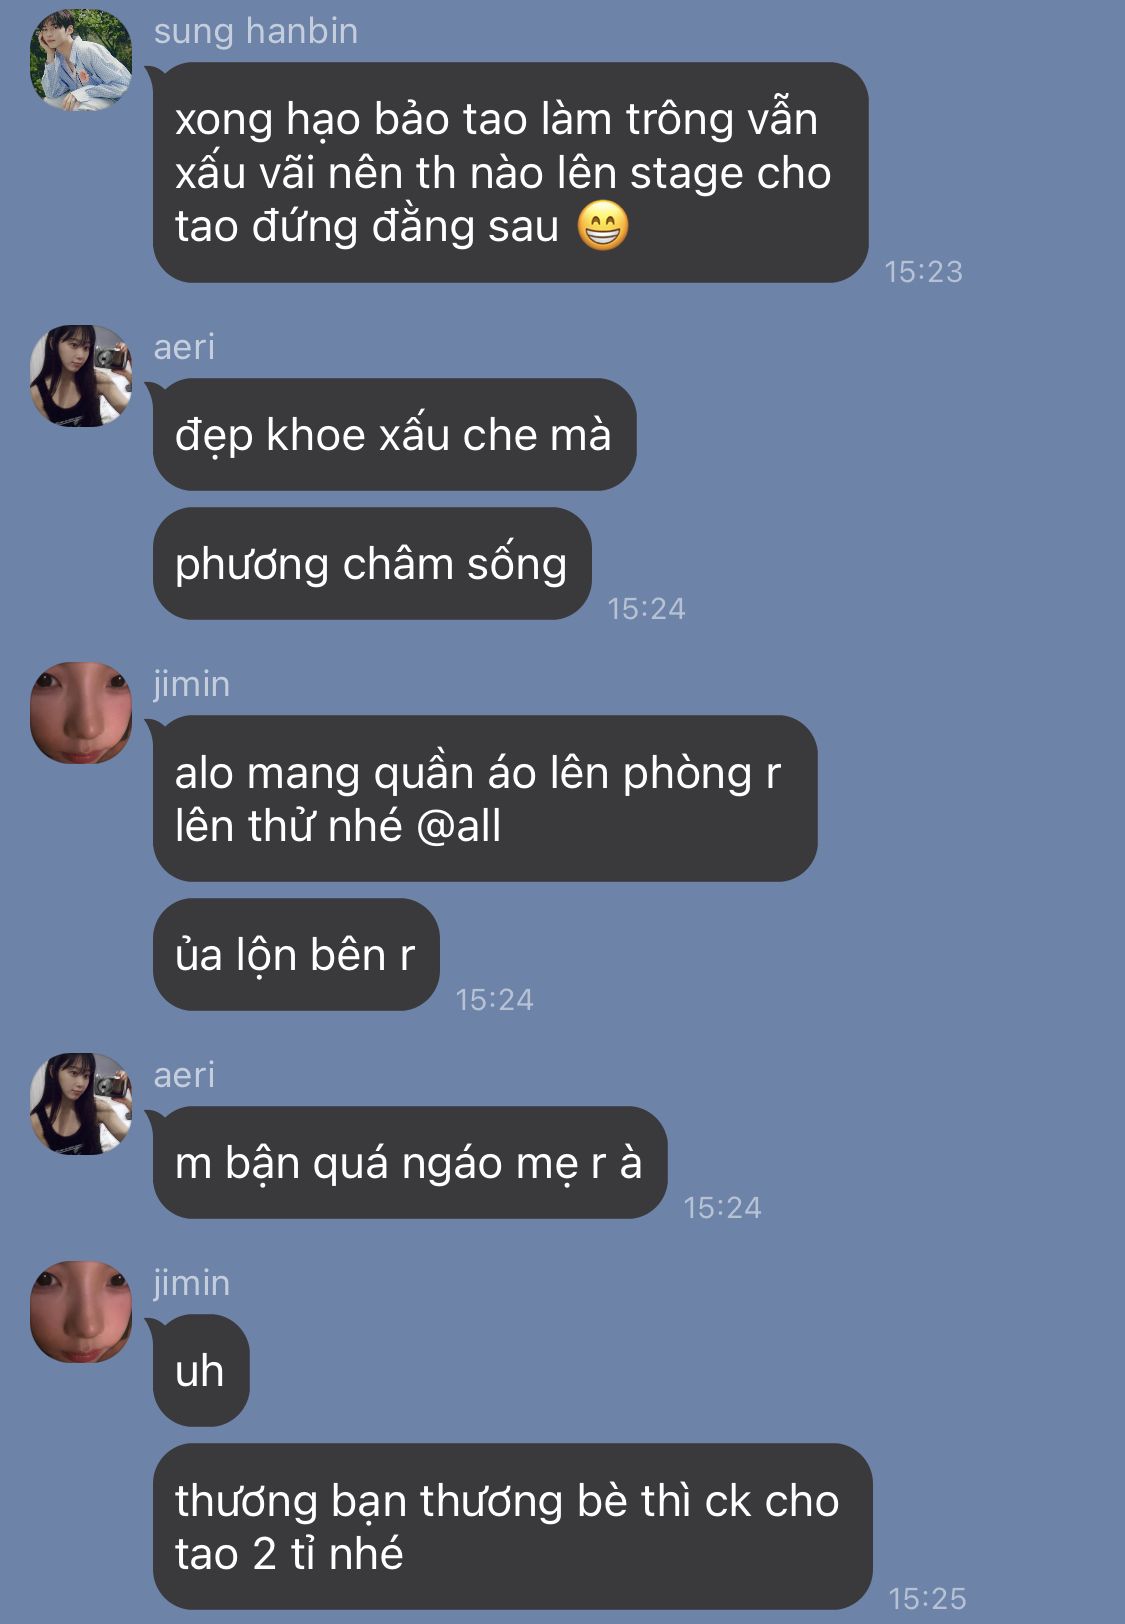1125x1624 pixels.
Task: Select the first 'aeri' sender name label
Action: [x=184, y=347]
